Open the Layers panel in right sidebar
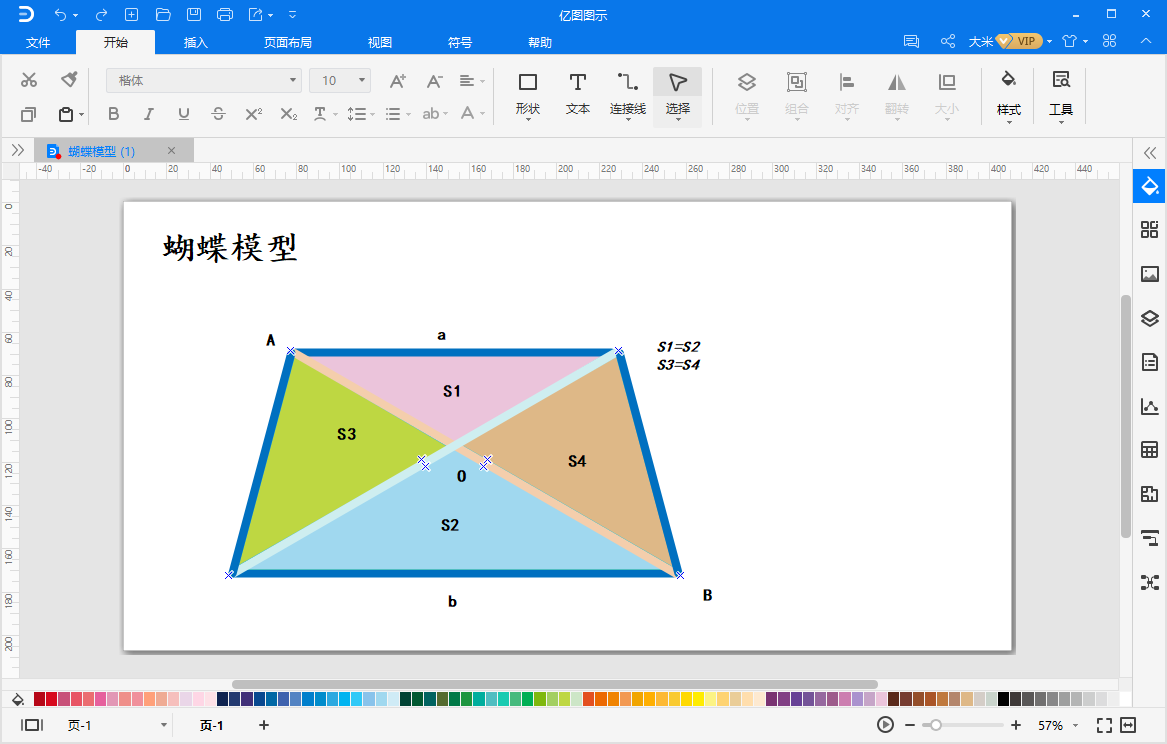This screenshot has height=744, width=1167. click(x=1149, y=319)
